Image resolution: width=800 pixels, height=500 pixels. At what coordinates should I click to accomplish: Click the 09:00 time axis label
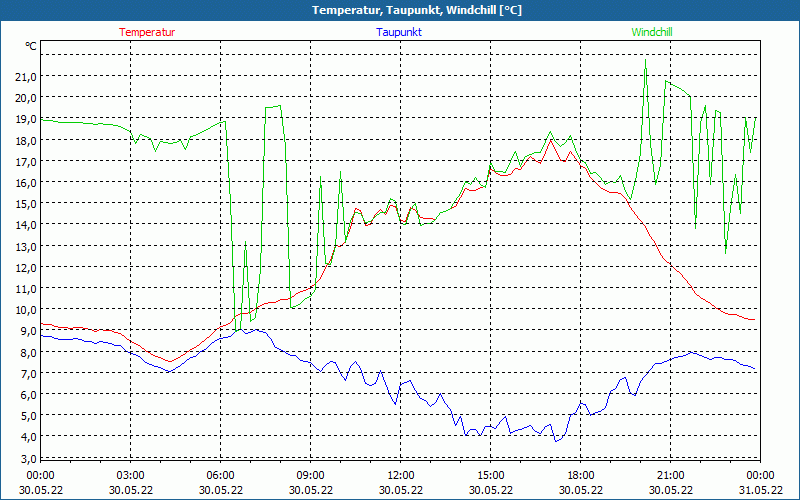coord(311,476)
